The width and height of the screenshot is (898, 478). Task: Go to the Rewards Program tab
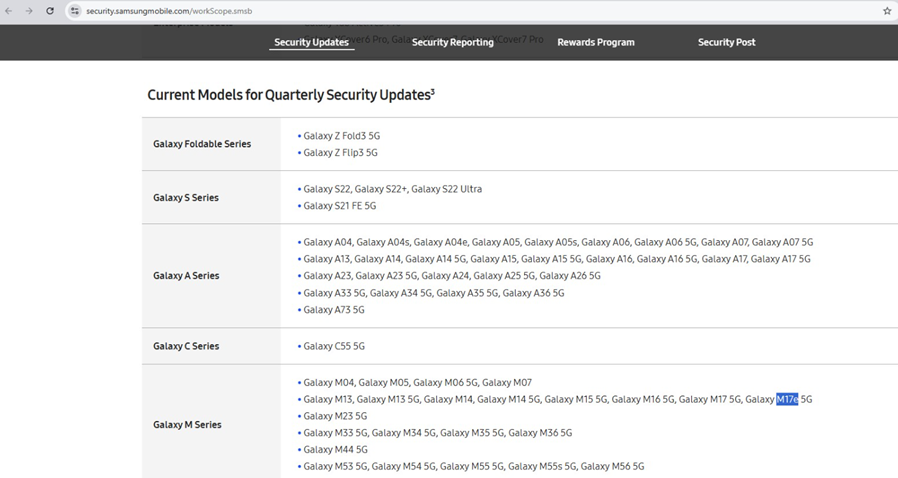click(x=595, y=42)
